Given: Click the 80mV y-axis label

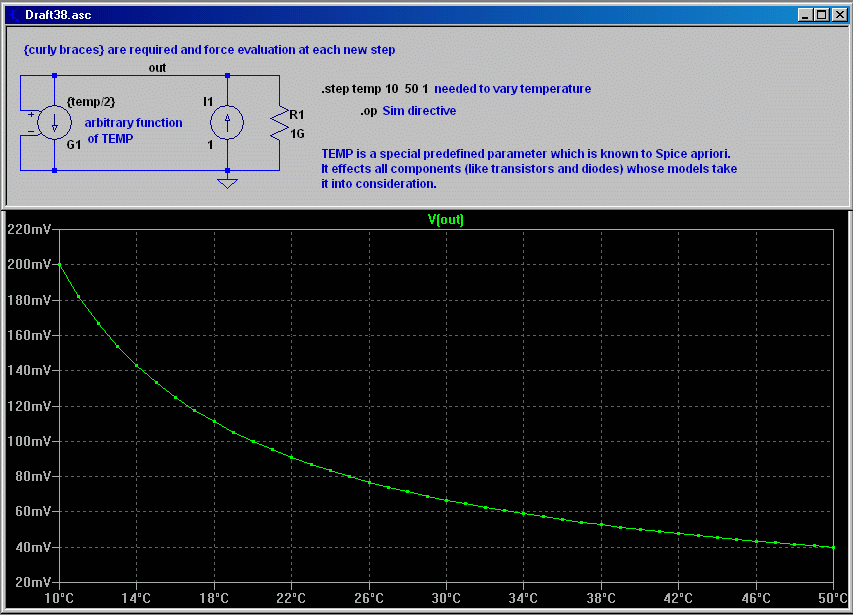Looking at the screenshot, I should 32,476.
